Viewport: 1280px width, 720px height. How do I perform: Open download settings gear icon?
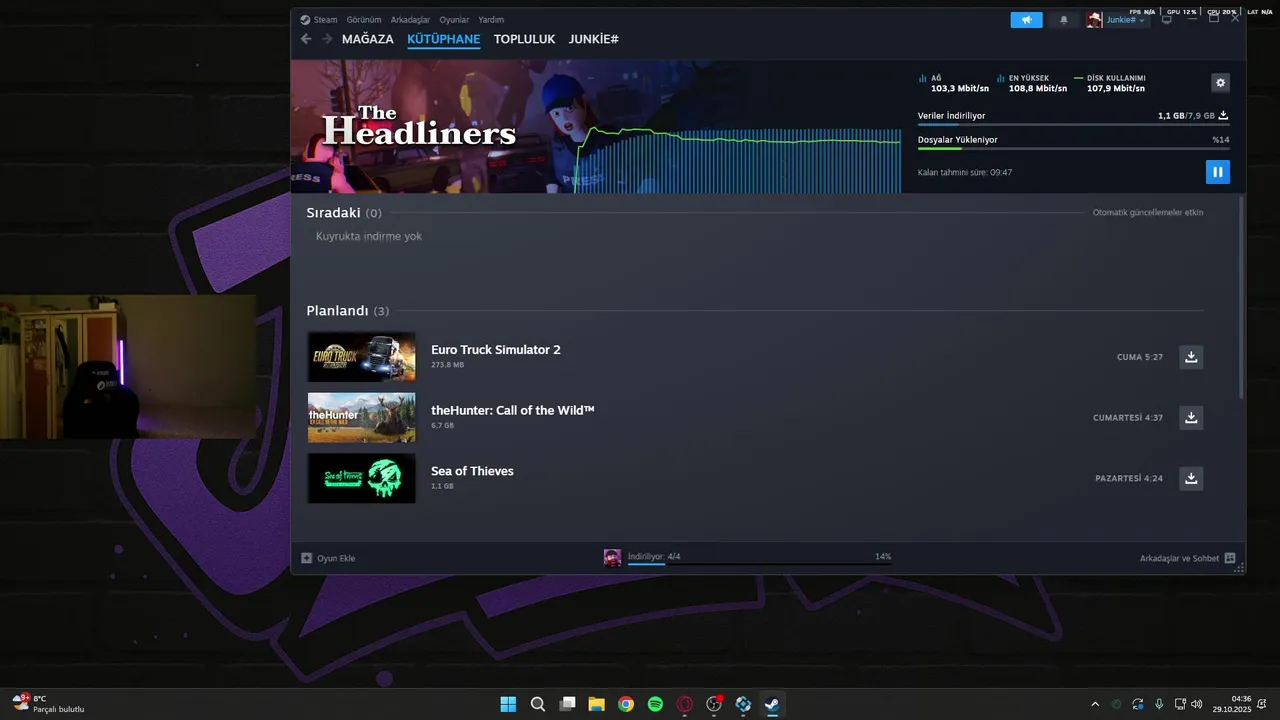[x=1220, y=83]
